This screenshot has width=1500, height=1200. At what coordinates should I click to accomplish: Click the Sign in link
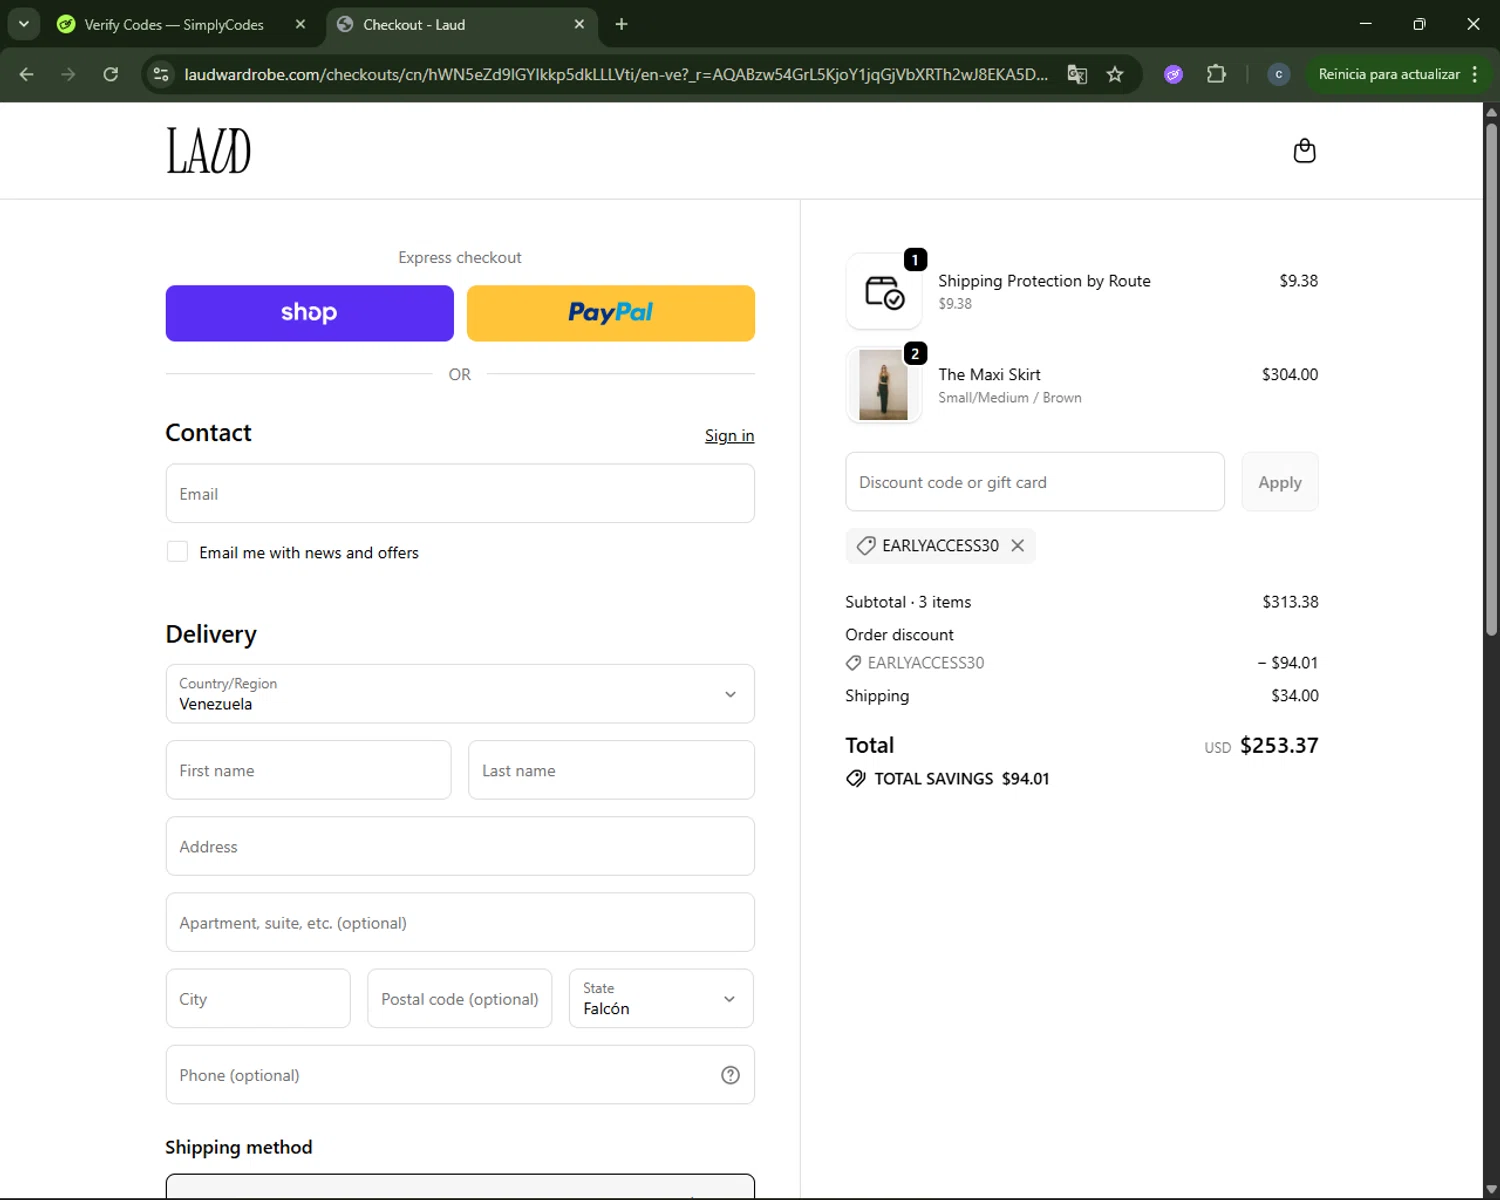729,436
